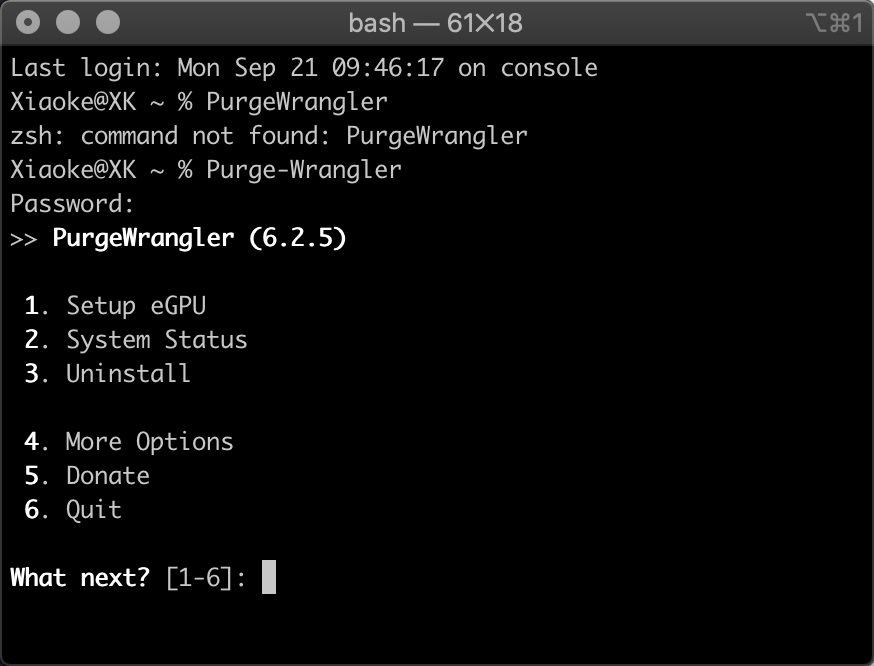Click the 'Donate' menu entry

pyautogui.click(x=108, y=476)
